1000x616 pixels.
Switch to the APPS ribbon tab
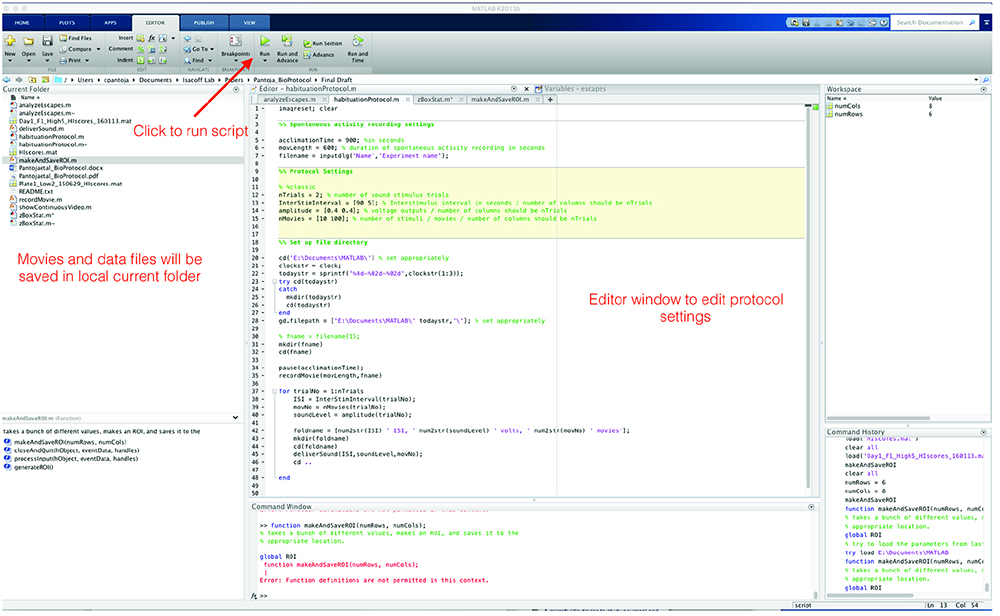coord(110,23)
